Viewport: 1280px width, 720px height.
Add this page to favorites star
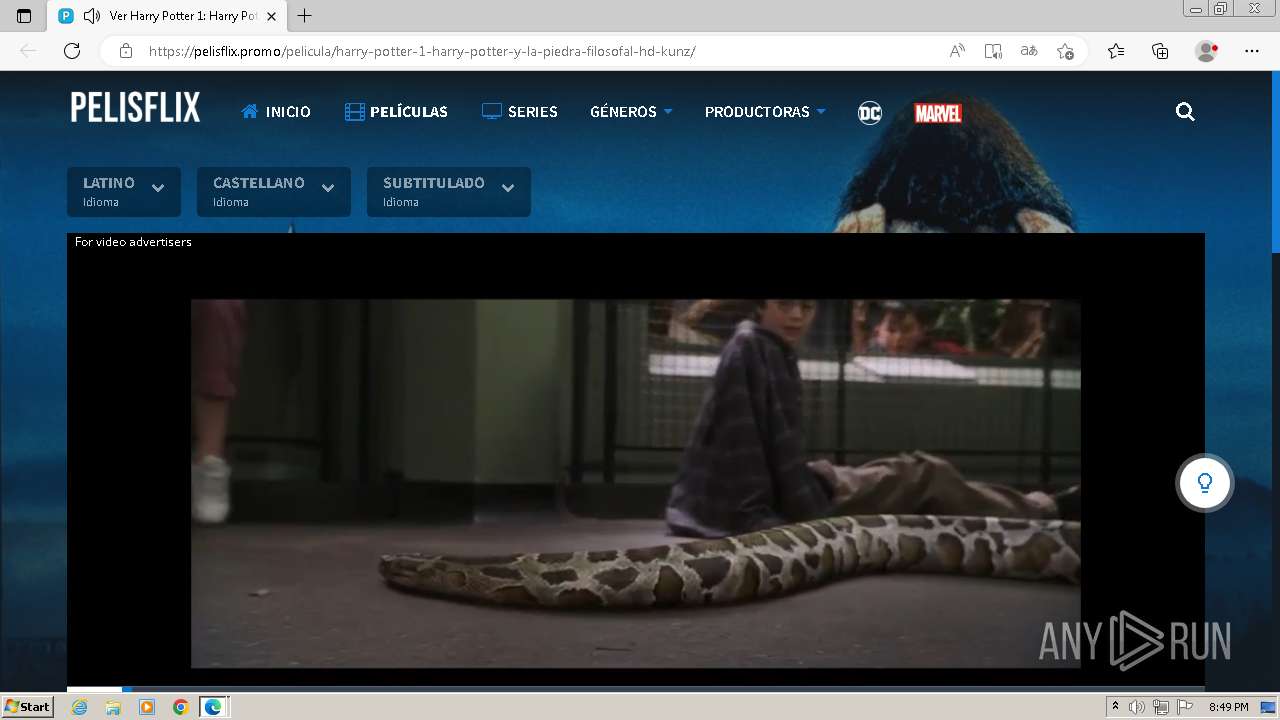1065,51
